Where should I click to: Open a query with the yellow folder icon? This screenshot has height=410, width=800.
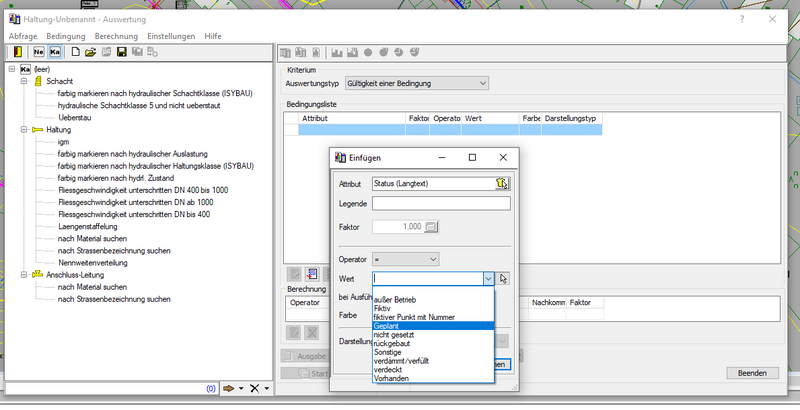pos(91,52)
